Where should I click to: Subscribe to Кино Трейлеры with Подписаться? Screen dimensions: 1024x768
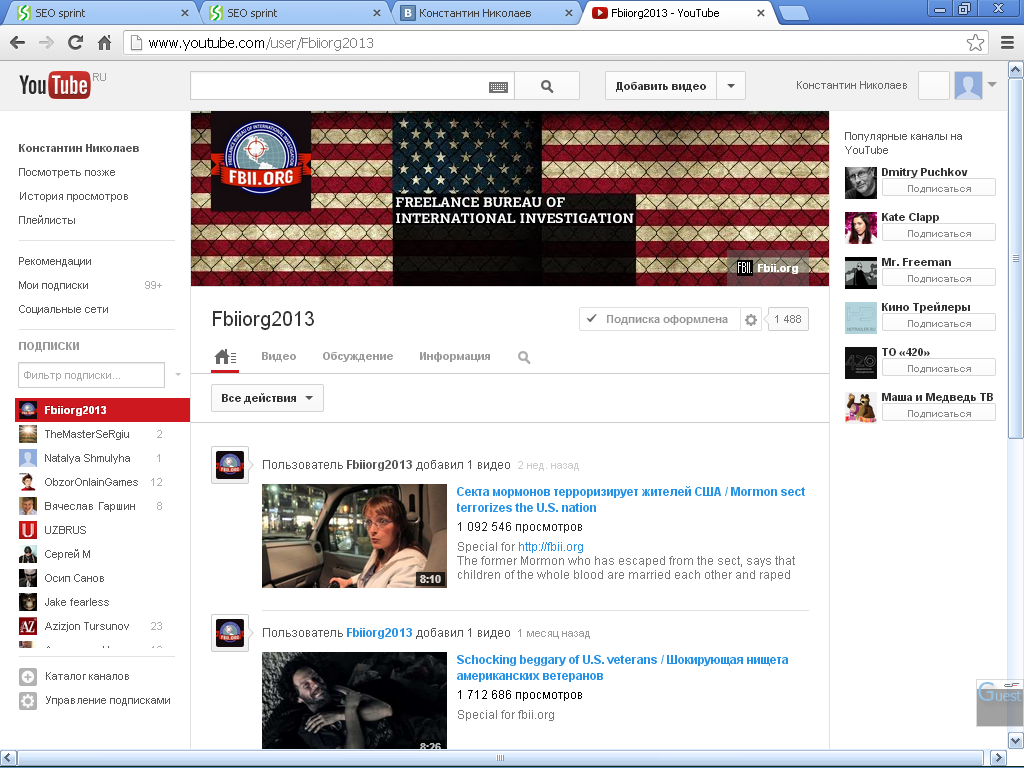[938, 324]
